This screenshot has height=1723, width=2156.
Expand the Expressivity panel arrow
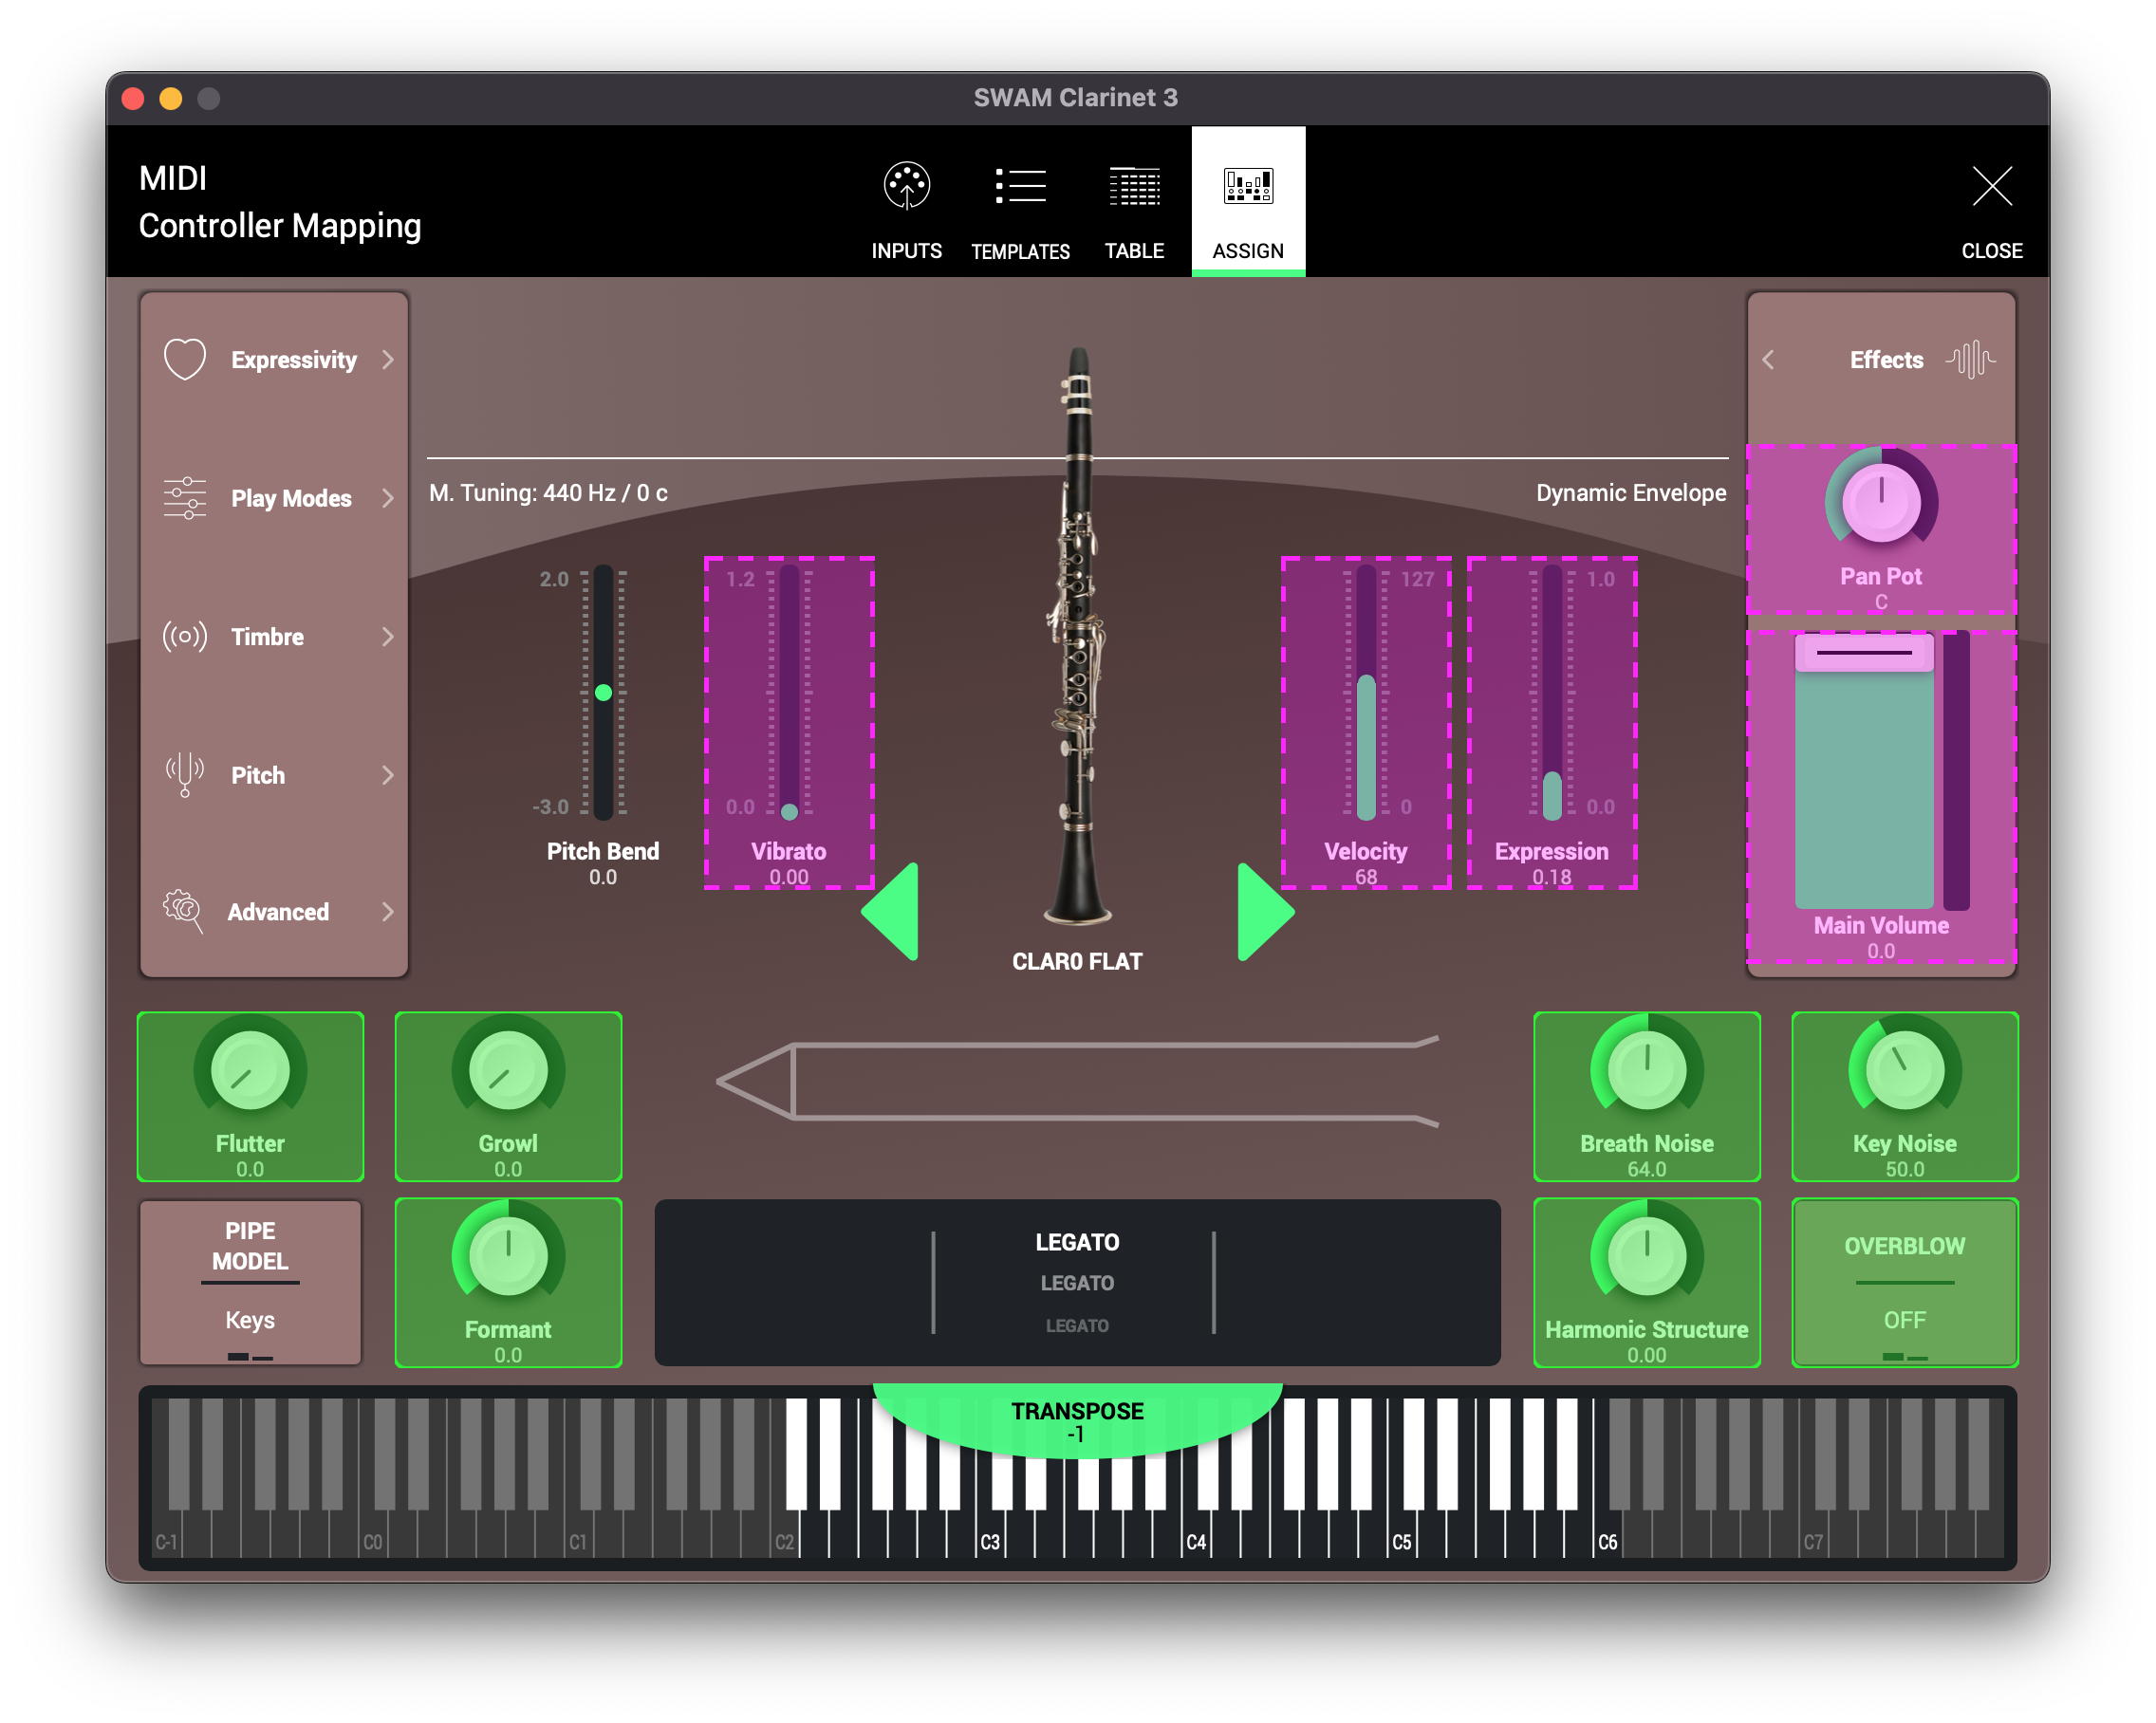coord(388,359)
